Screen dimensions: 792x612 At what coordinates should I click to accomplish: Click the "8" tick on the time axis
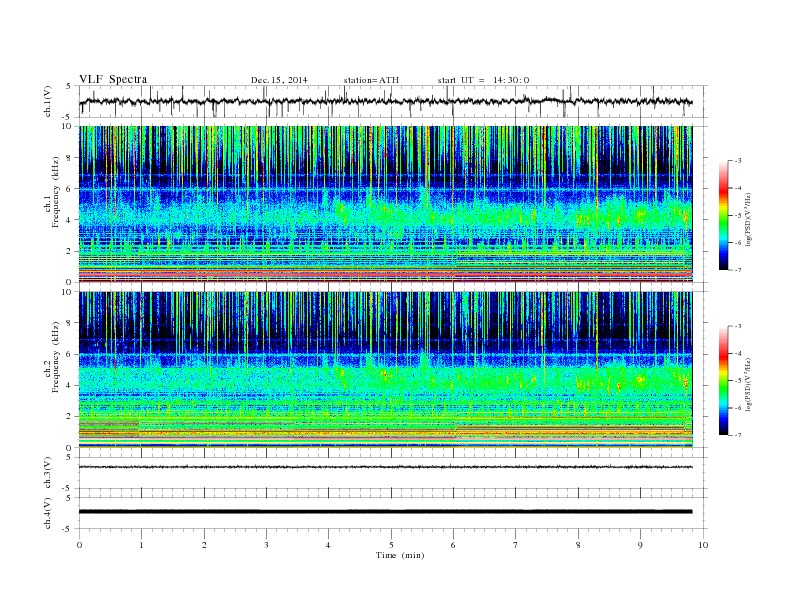coord(578,545)
